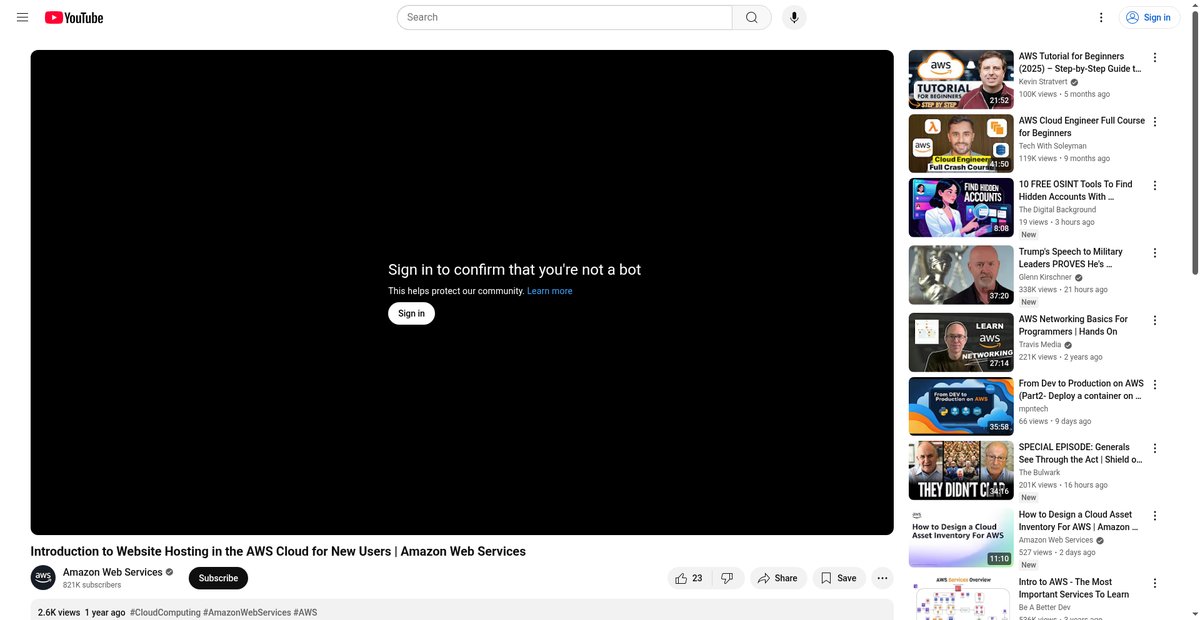This screenshot has height=620, width=1200.
Task: Click the #AWS hashtag
Action: pyautogui.click(x=305, y=612)
